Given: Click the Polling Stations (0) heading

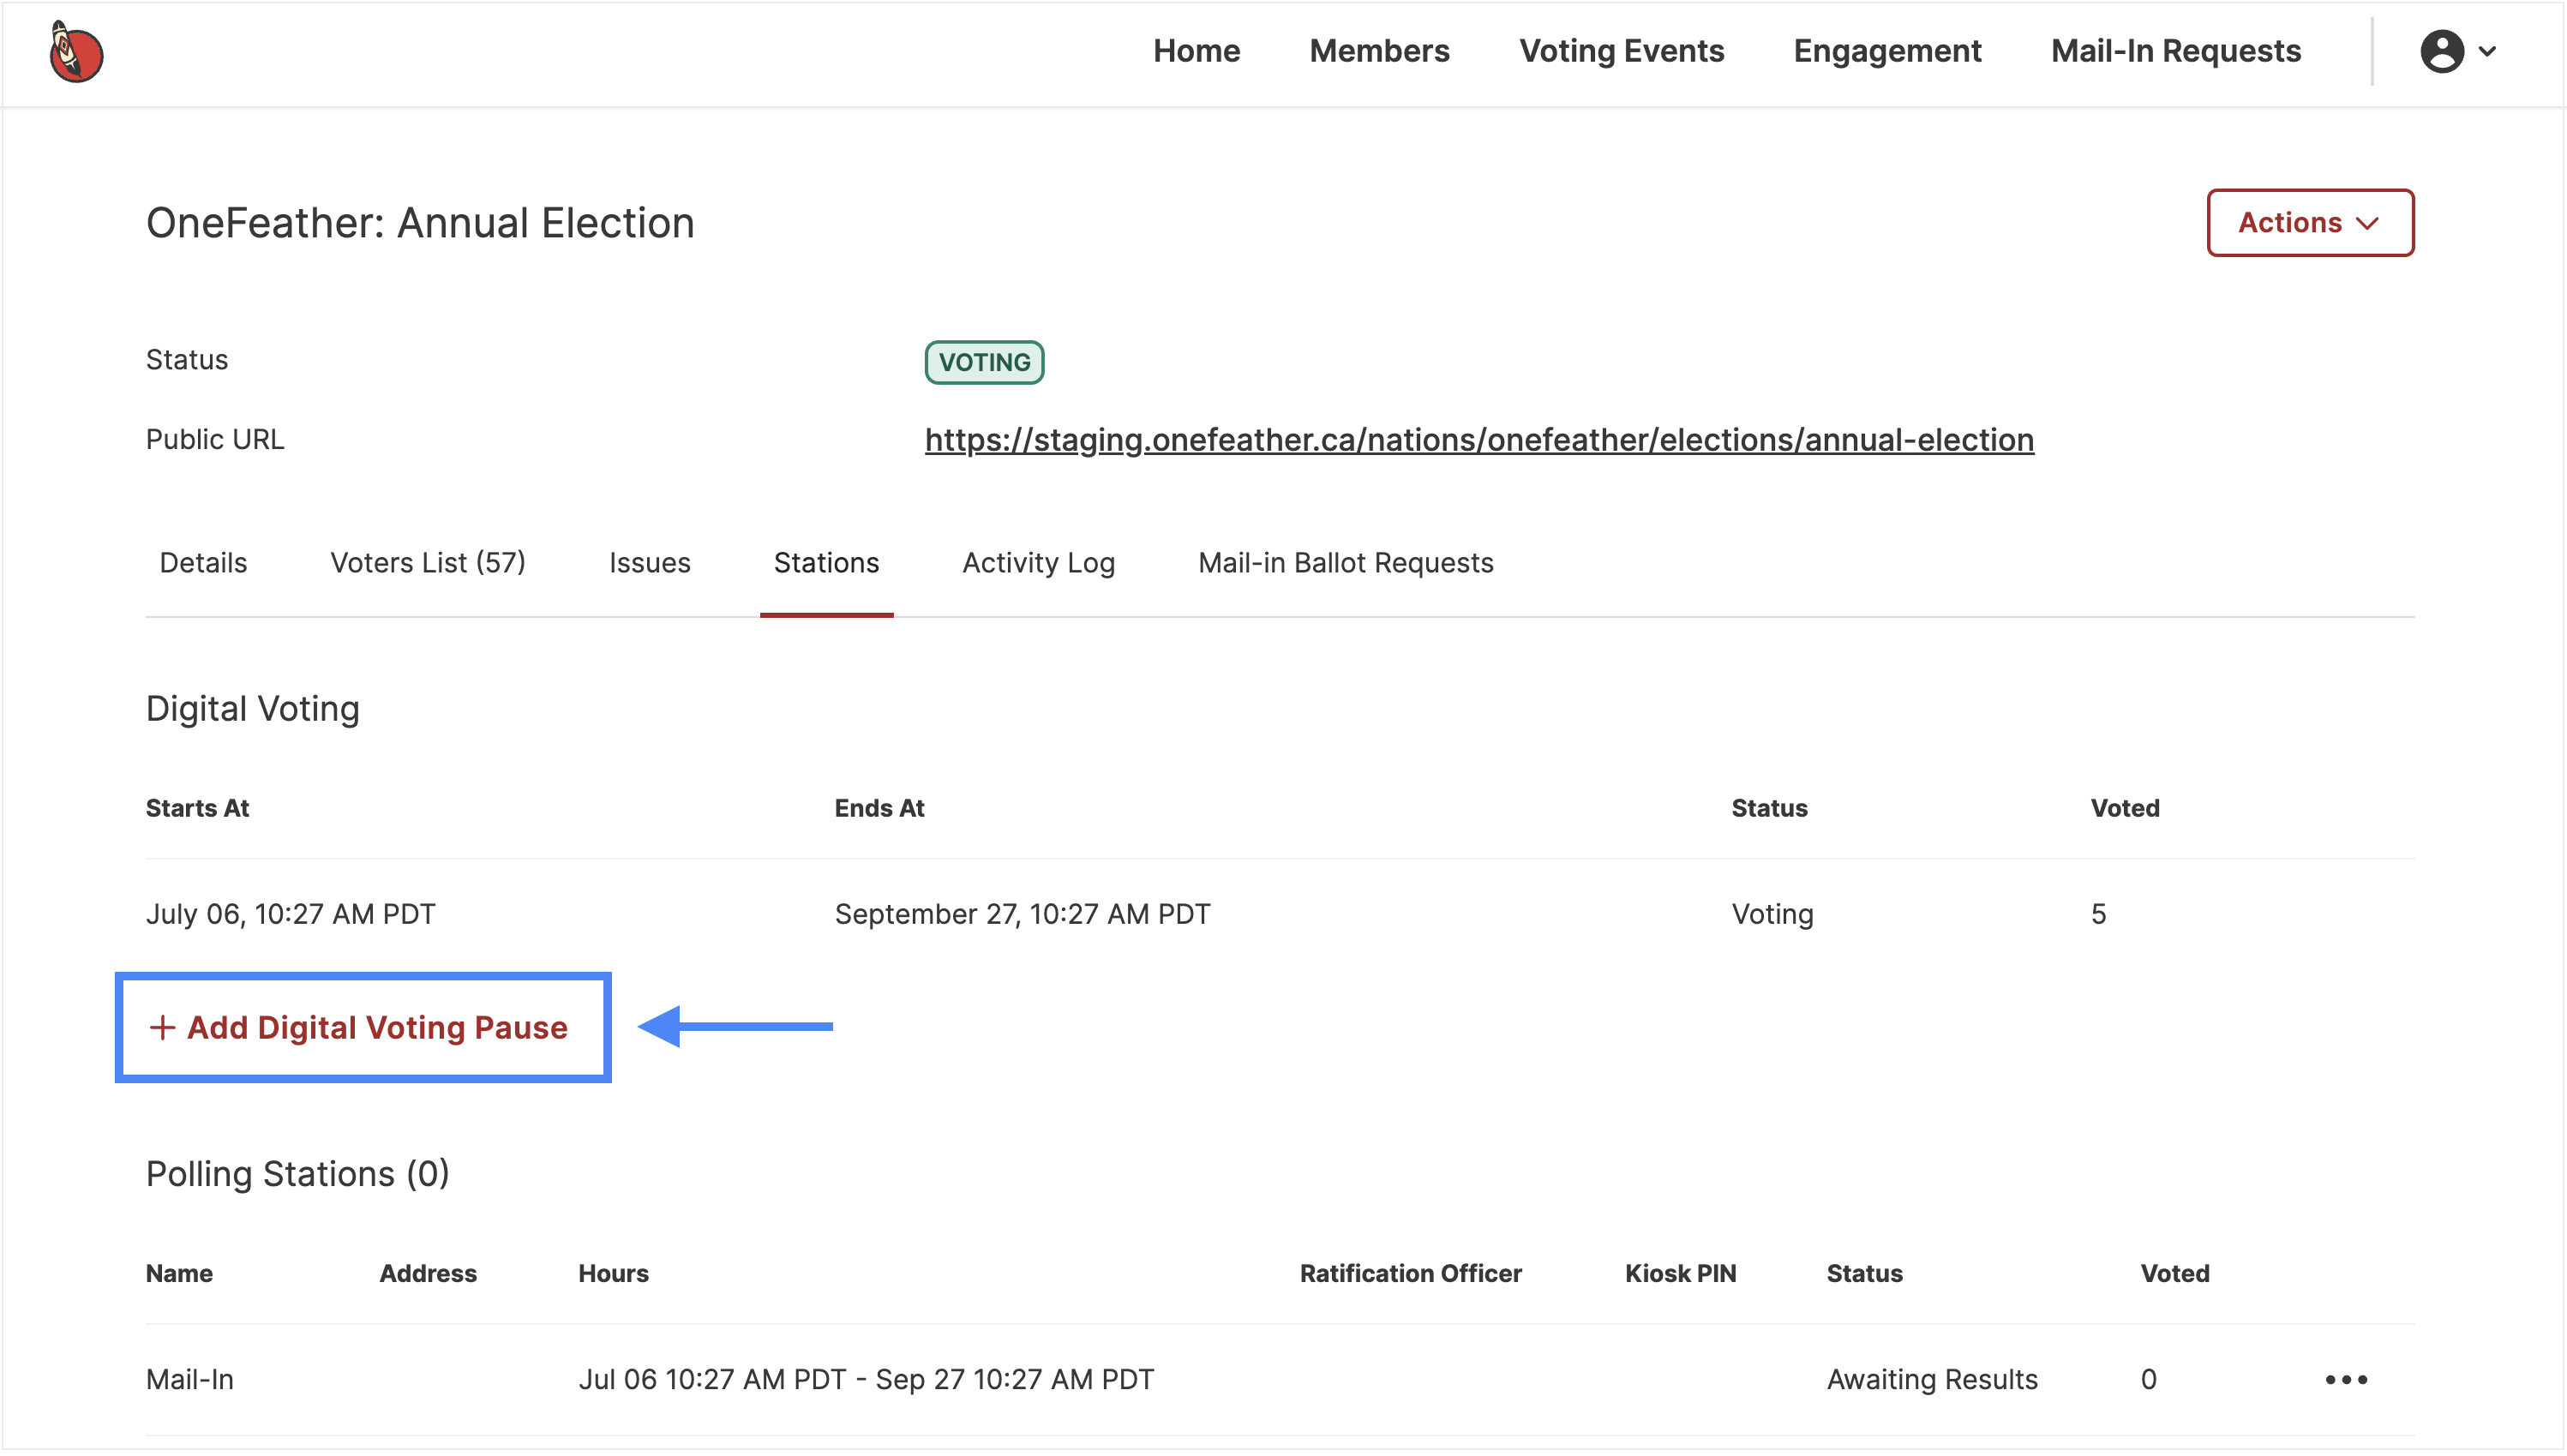Looking at the screenshot, I should (298, 1174).
